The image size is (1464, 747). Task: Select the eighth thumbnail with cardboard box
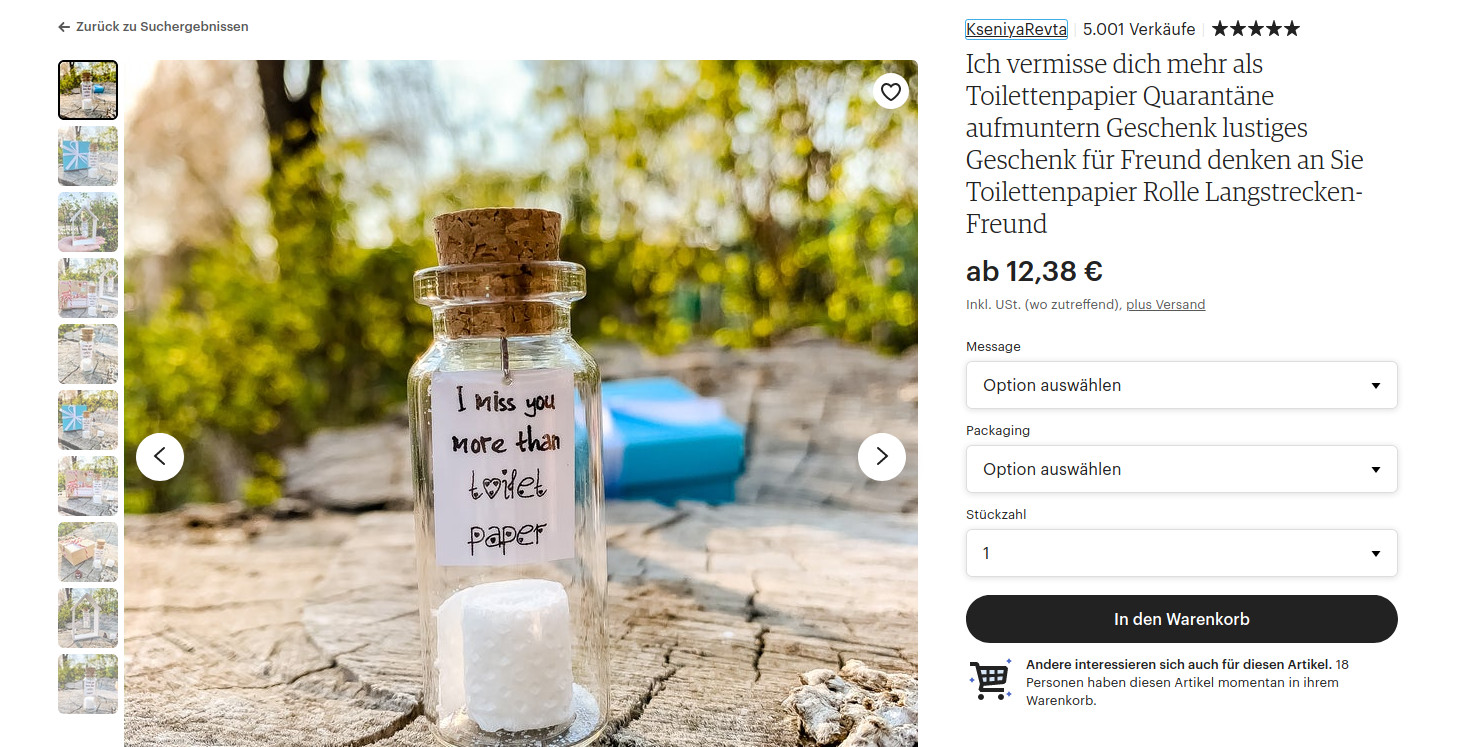click(88, 552)
